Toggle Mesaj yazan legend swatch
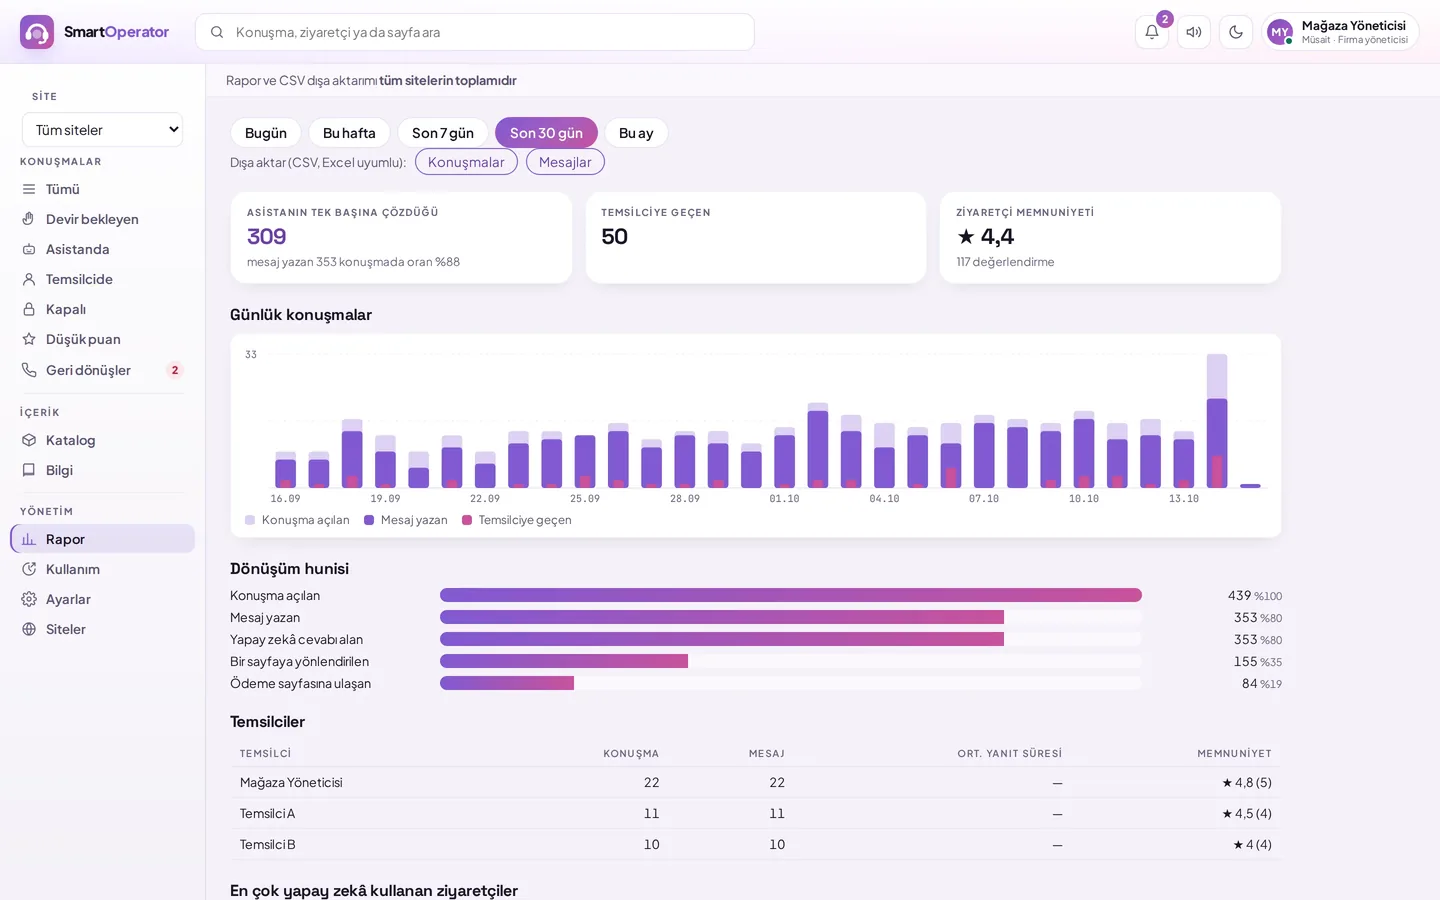Screen dimensions: 1440x900 (369, 520)
